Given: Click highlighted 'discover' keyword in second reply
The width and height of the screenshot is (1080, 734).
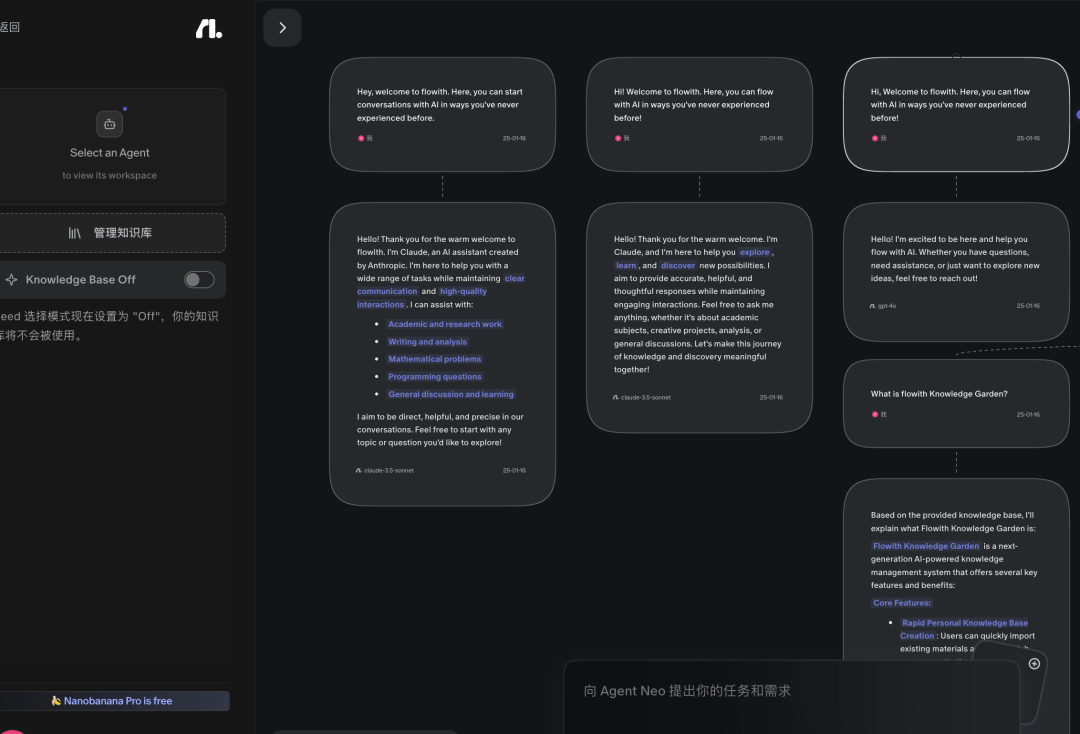Looking at the screenshot, I should (678, 265).
